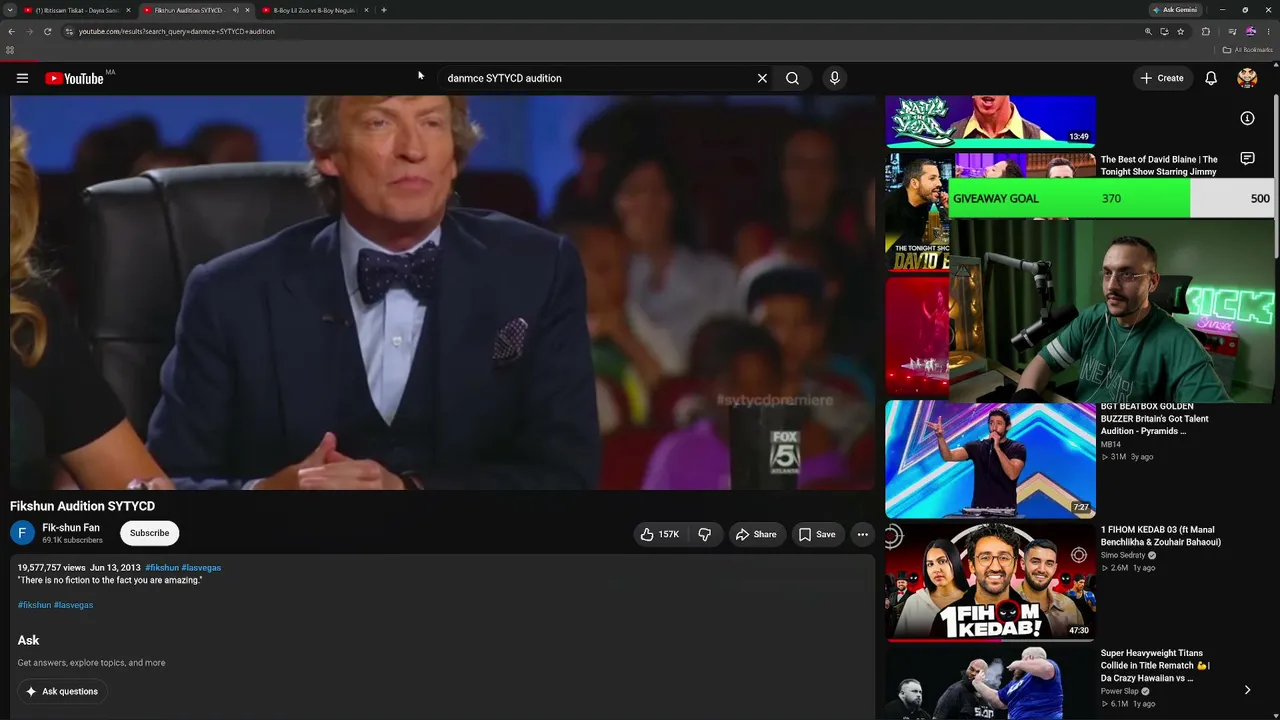Open the media controls icon in toolbar
Image resolution: width=1280 pixels, height=720 pixels.
click(1232, 31)
